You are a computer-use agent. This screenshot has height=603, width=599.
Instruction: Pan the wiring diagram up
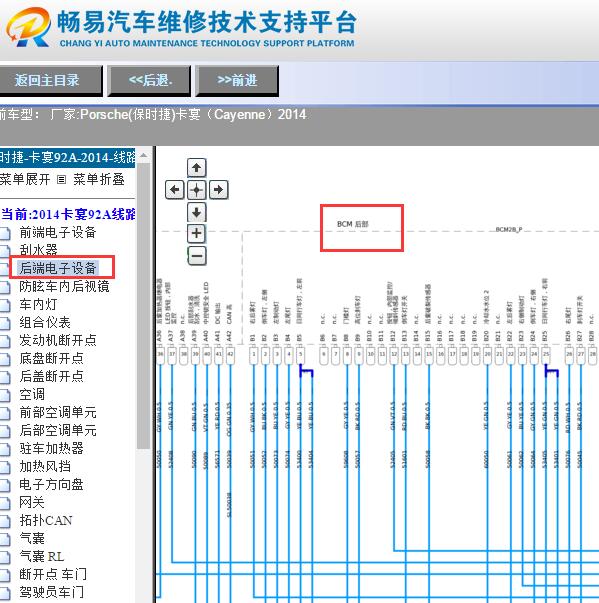coord(196,168)
